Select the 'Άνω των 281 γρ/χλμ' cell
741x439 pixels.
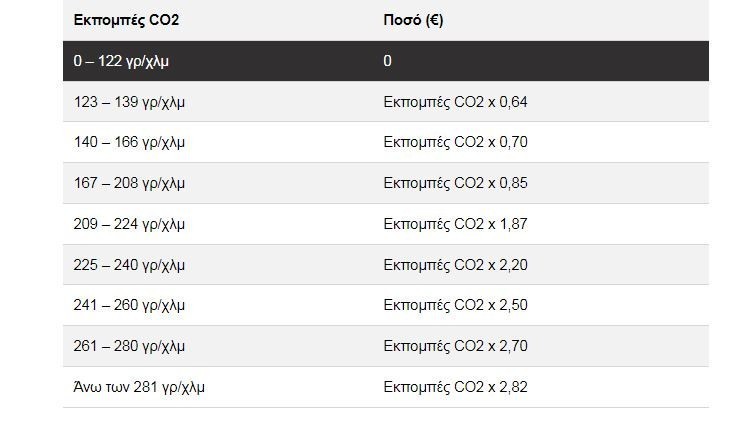[x=139, y=386]
